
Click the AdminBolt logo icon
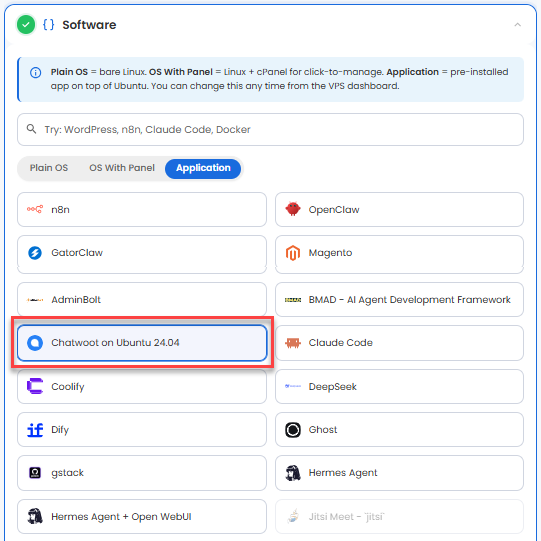[x=35, y=299]
